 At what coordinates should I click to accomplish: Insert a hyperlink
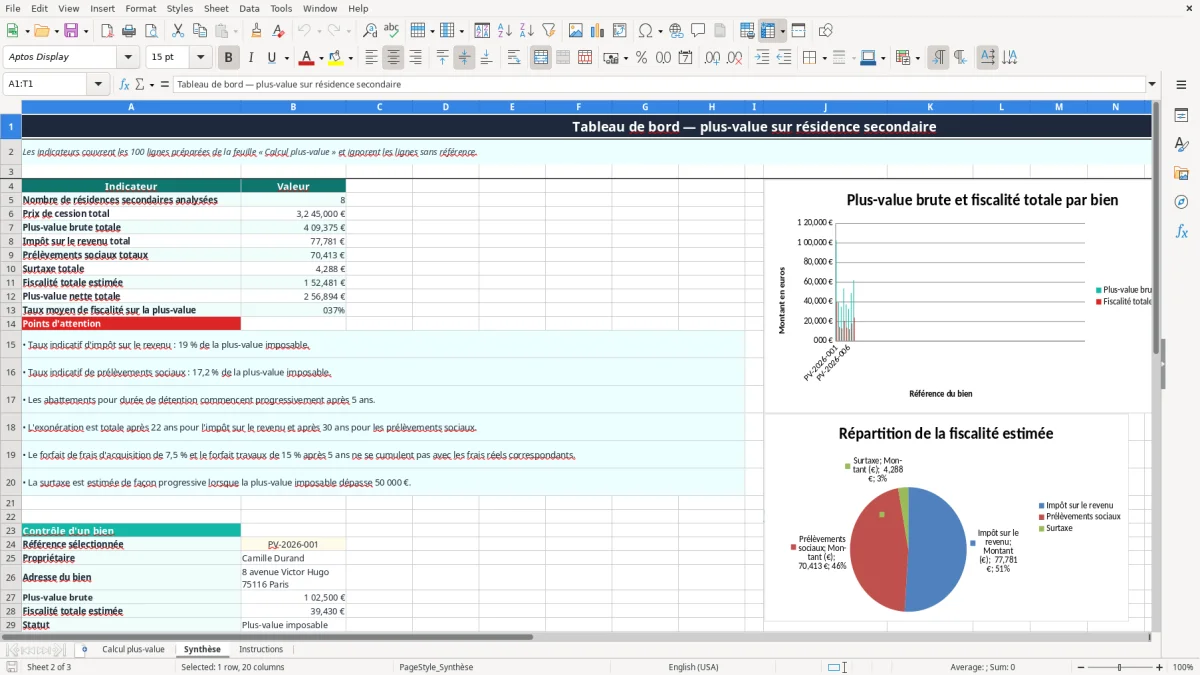click(676, 31)
